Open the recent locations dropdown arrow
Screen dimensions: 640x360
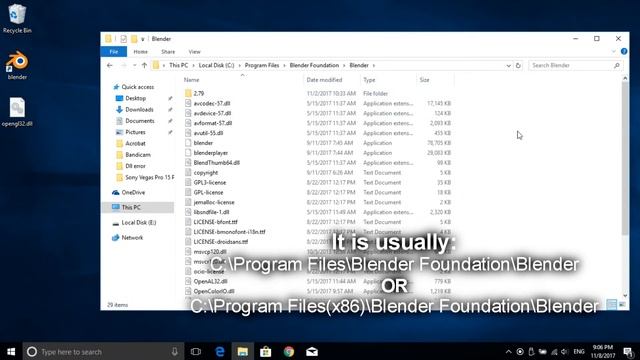tap(135, 65)
